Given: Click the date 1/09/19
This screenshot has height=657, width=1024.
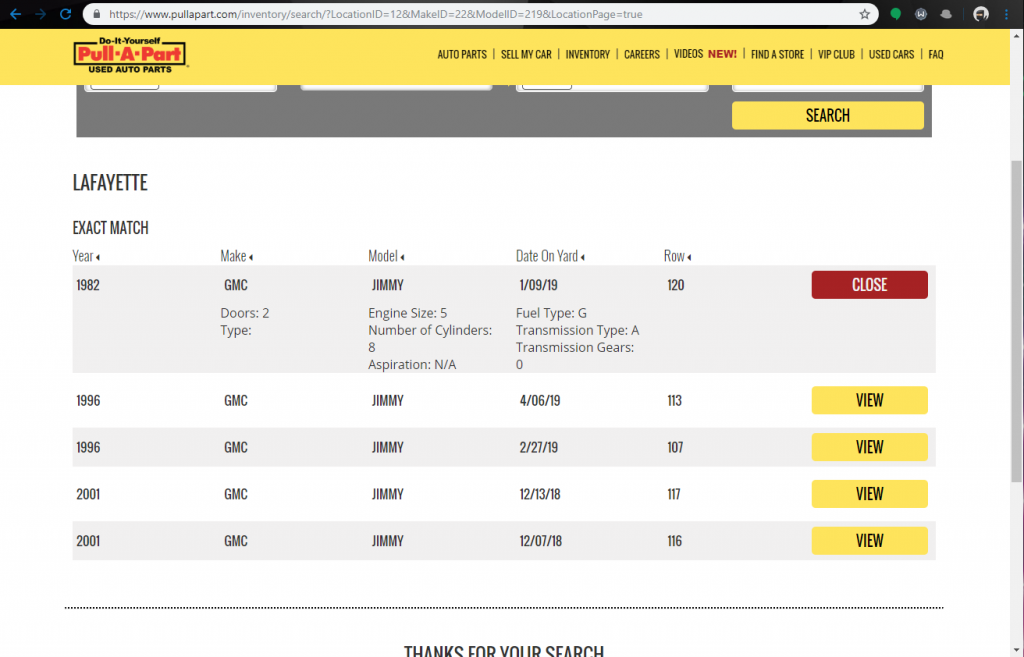Looking at the screenshot, I should point(538,285).
